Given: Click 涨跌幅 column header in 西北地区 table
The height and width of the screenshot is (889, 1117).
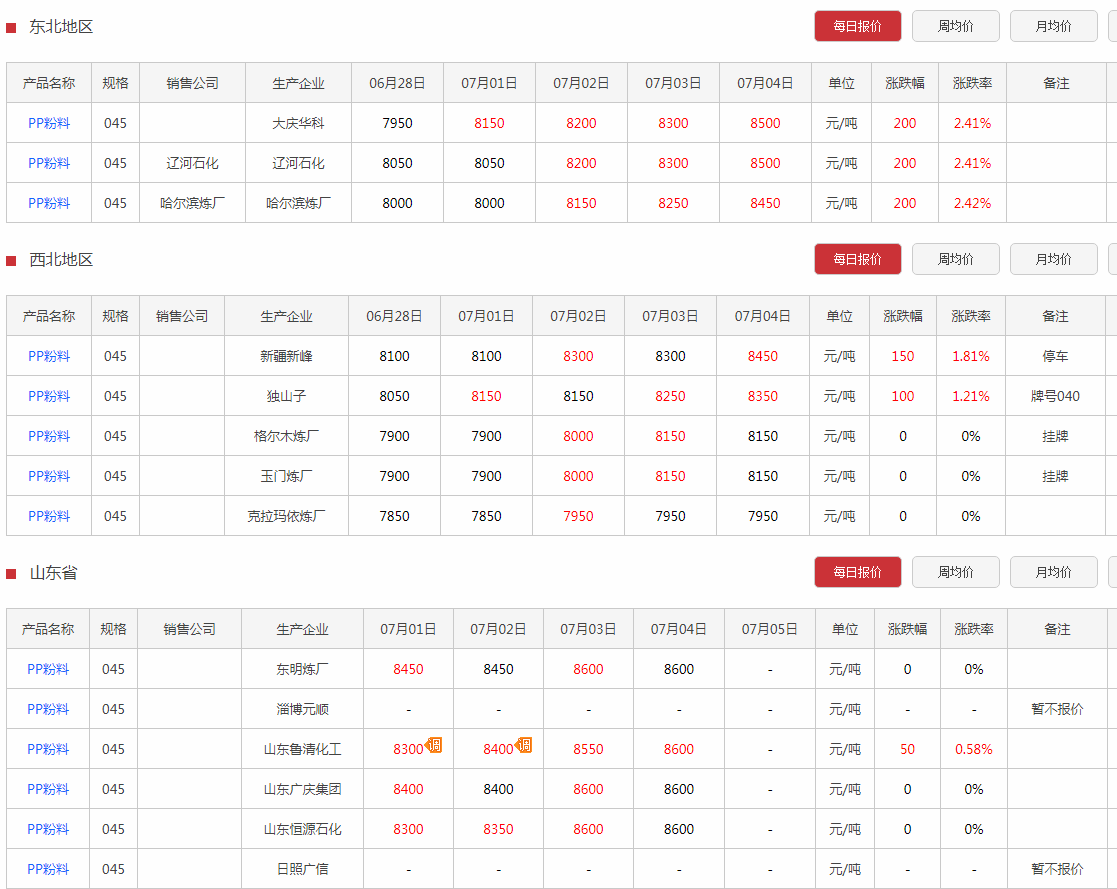Looking at the screenshot, I should [x=903, y=316].
